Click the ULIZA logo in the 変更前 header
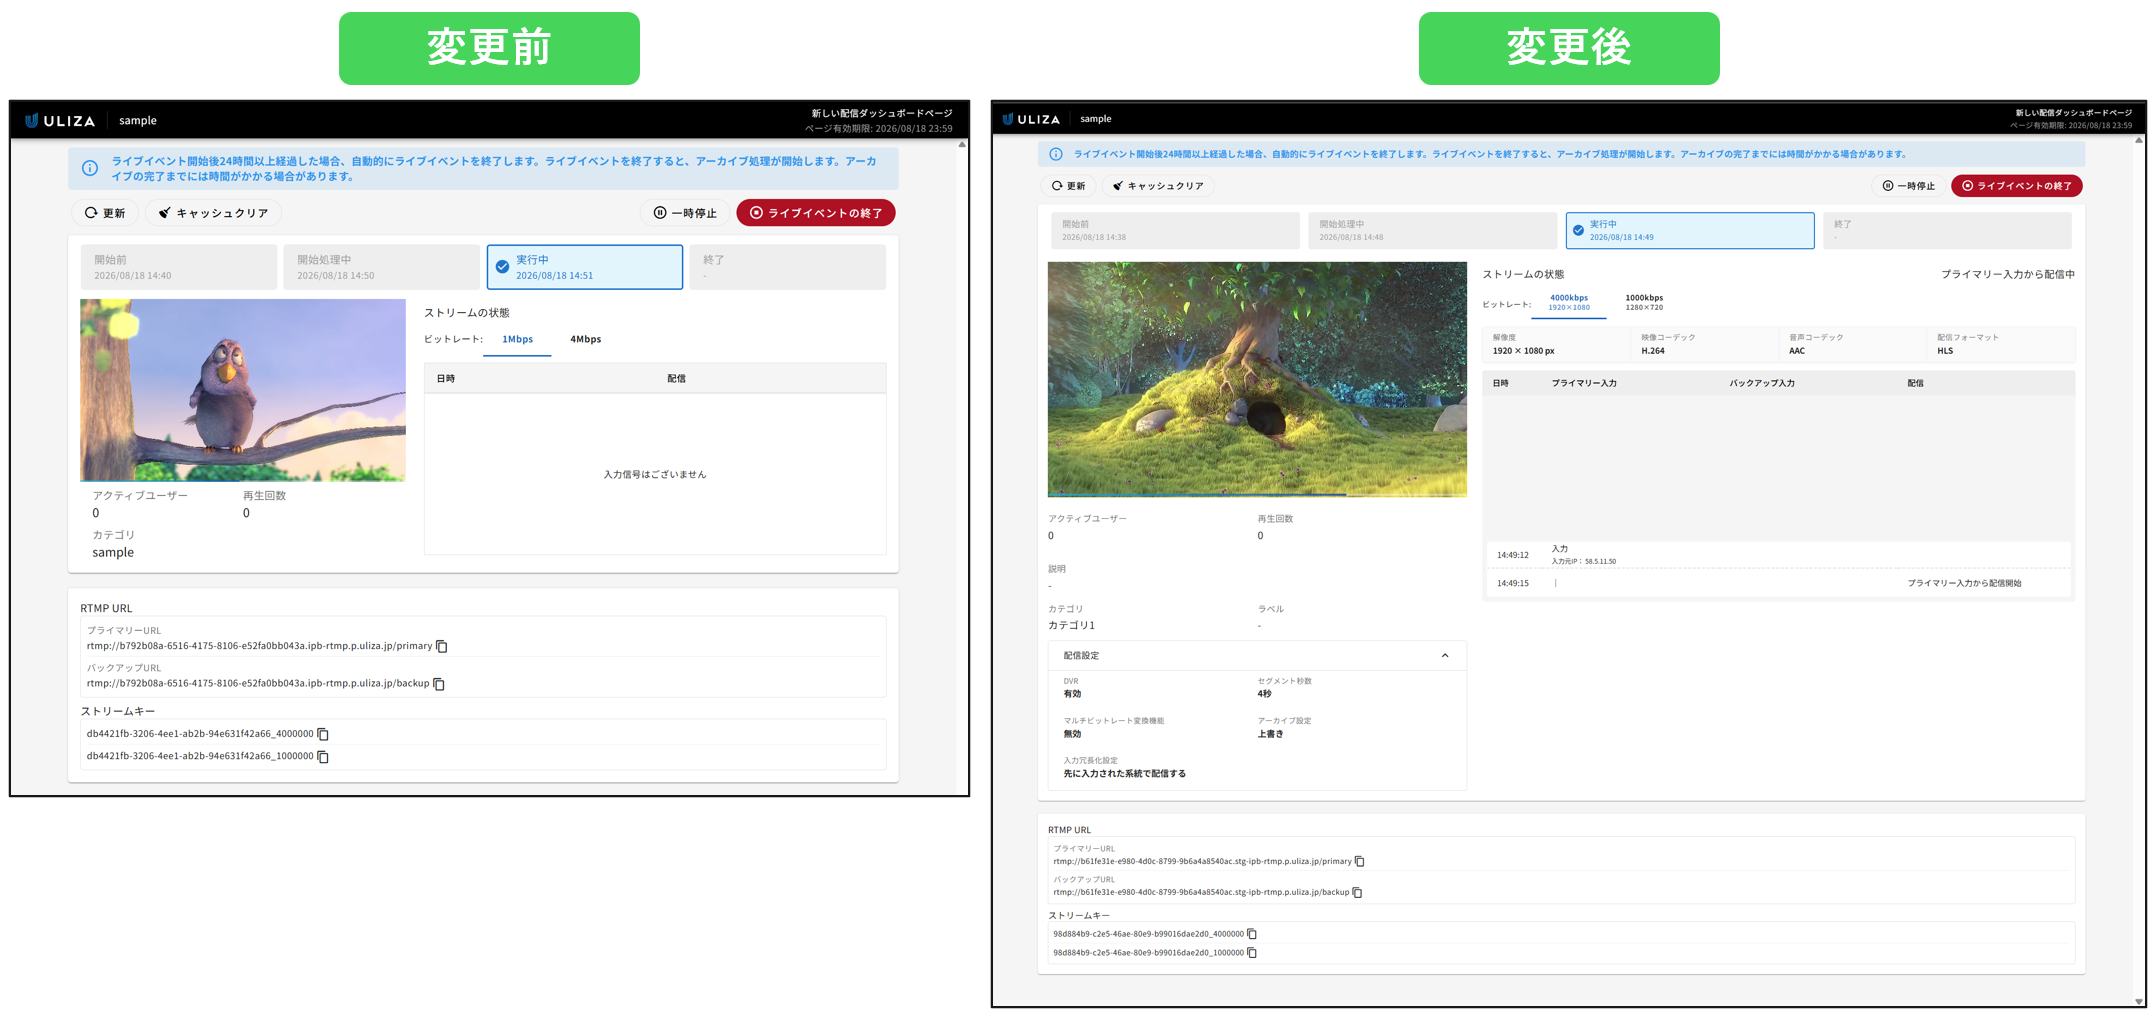Screen dimensions: 2152x1016 (x=60, y=121)
